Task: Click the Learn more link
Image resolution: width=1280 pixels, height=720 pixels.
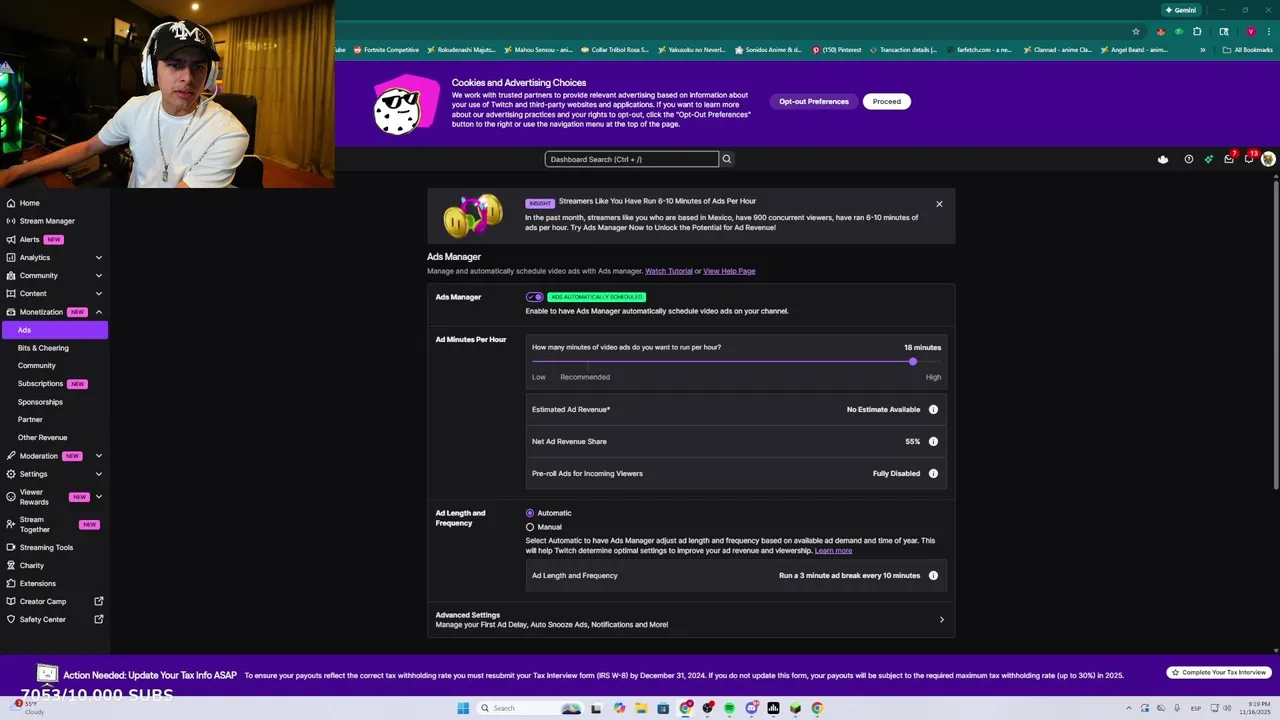Action: click(833, 551)
